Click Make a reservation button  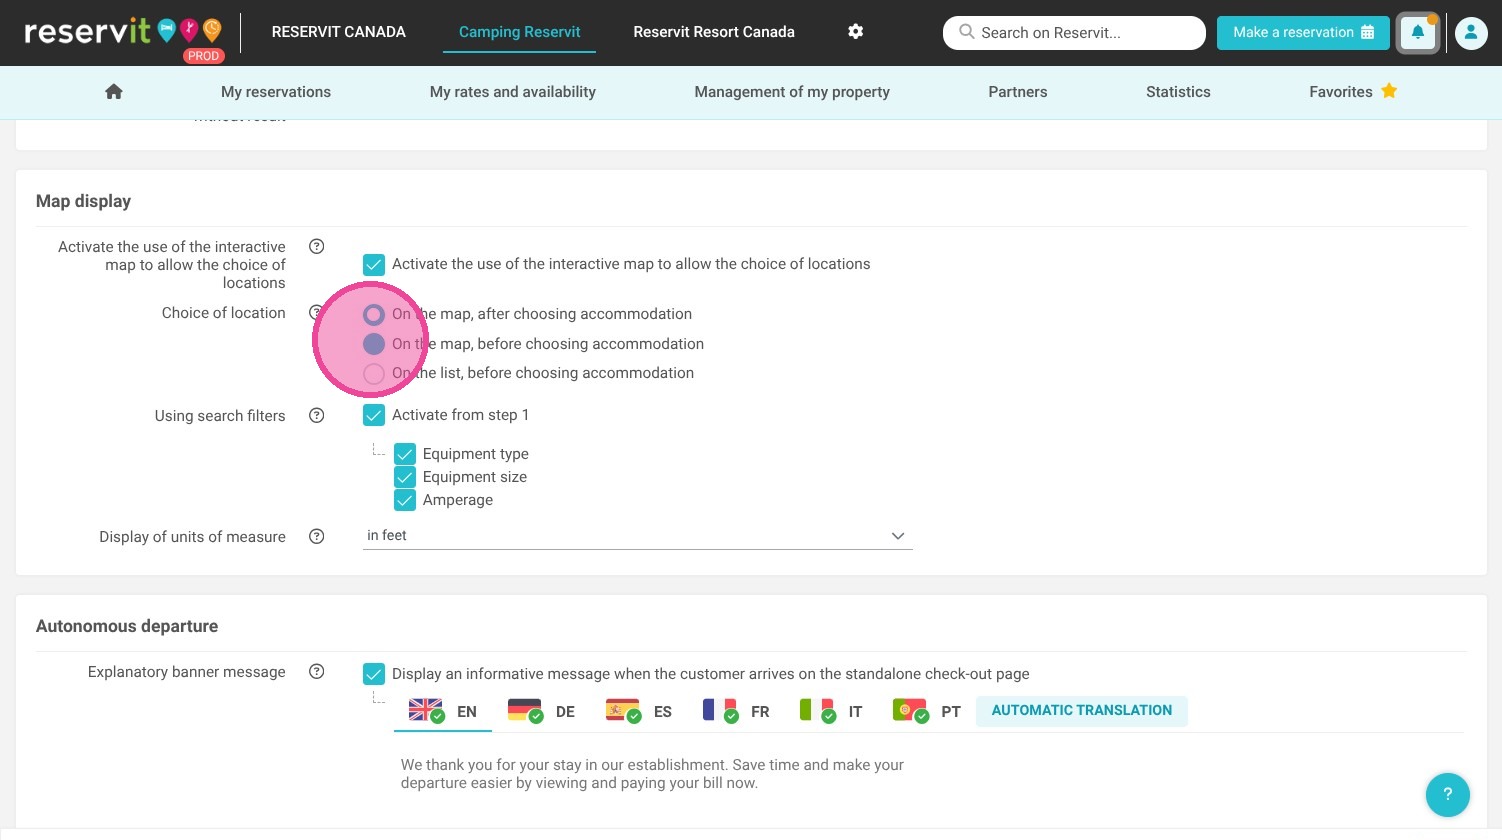click(1303, 32)
